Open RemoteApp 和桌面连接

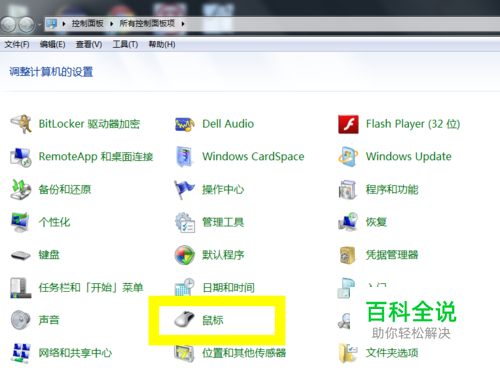click(x=82, y=157)
